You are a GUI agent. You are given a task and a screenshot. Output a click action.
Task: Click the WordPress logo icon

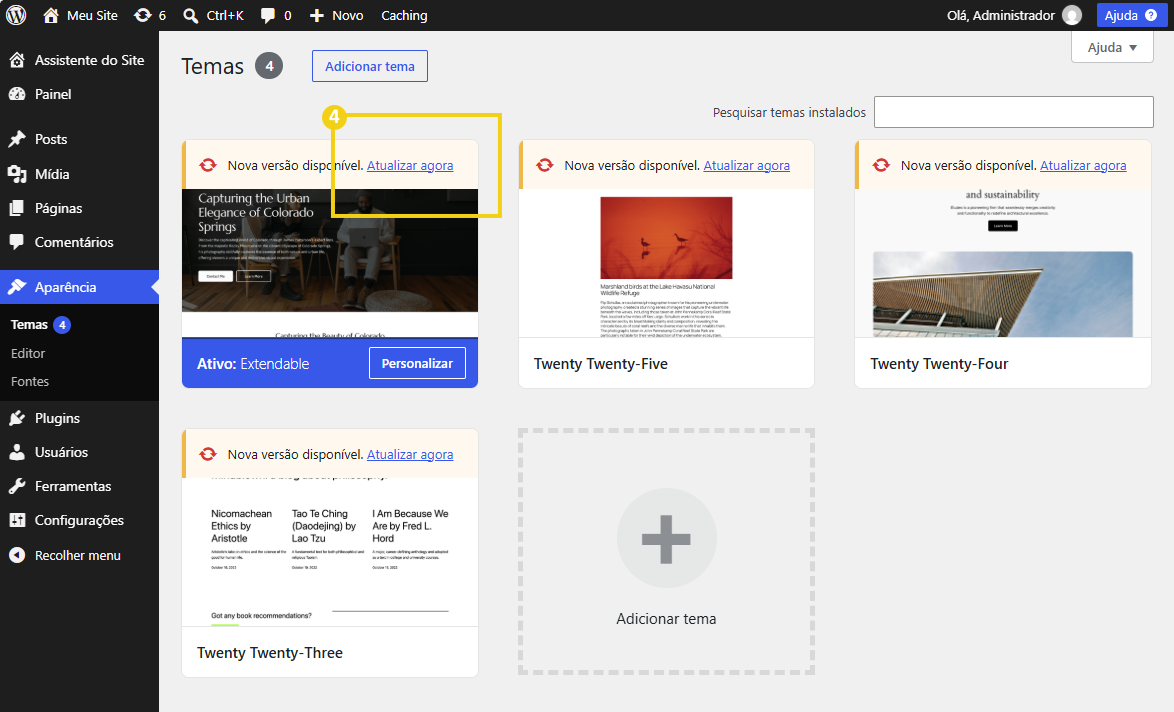point(16,15)
